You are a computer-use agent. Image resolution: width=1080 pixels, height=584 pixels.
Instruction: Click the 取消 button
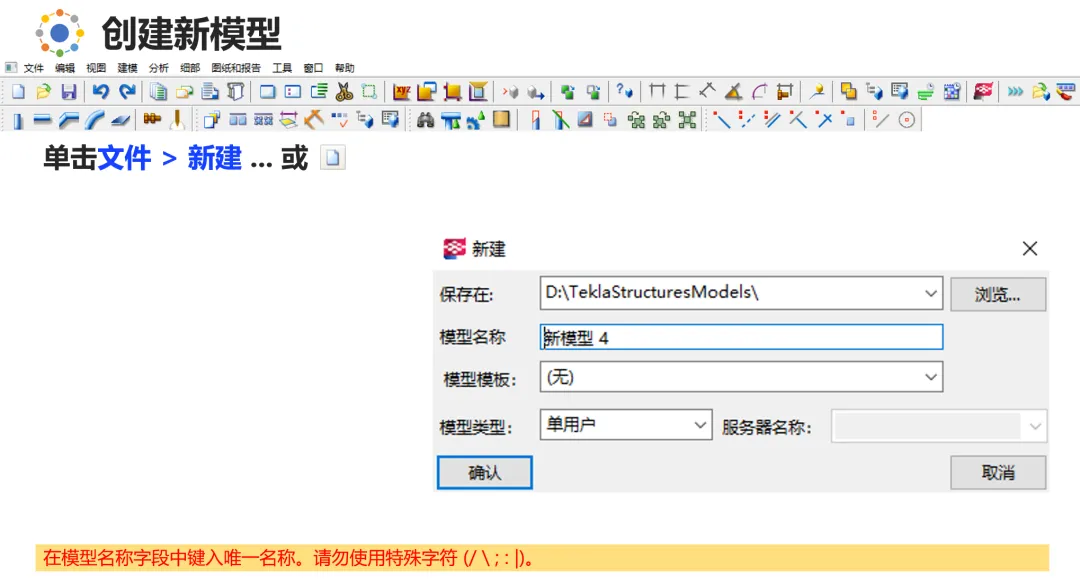click(998, 472)
